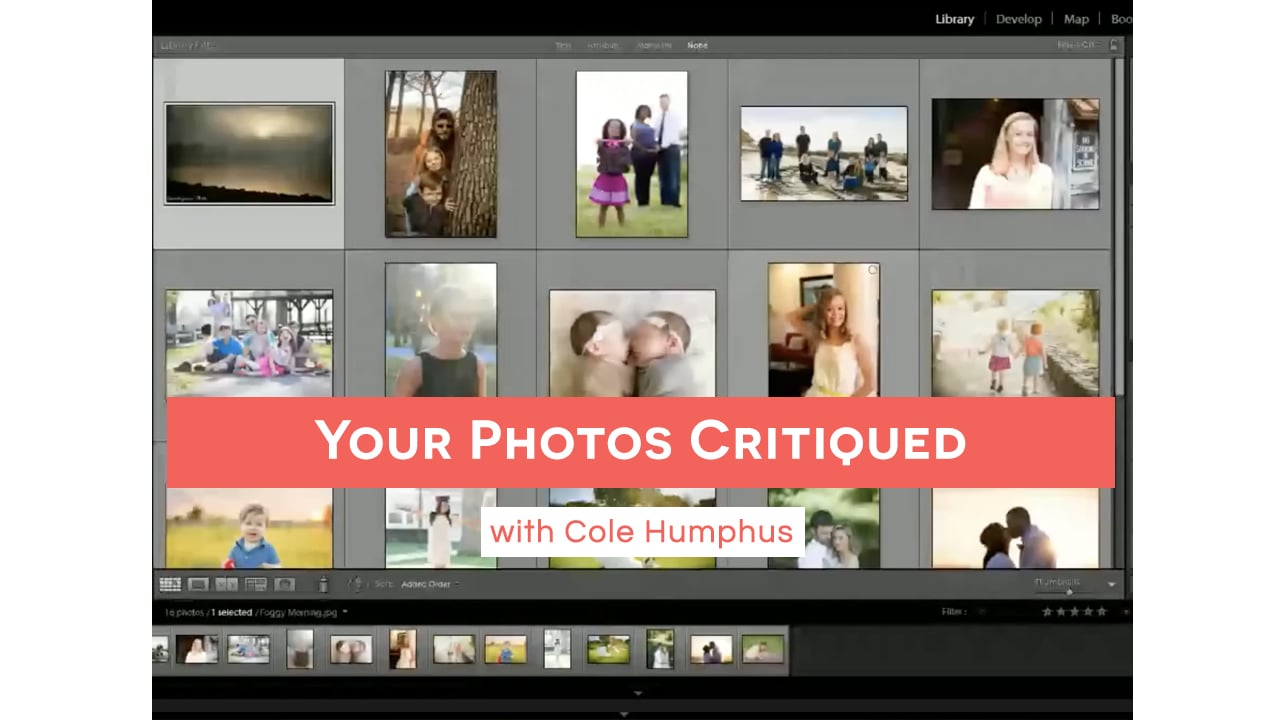Screen dimensions: 1280x720
Task: Select the Painter spray can tool
Action: point(323,584)
